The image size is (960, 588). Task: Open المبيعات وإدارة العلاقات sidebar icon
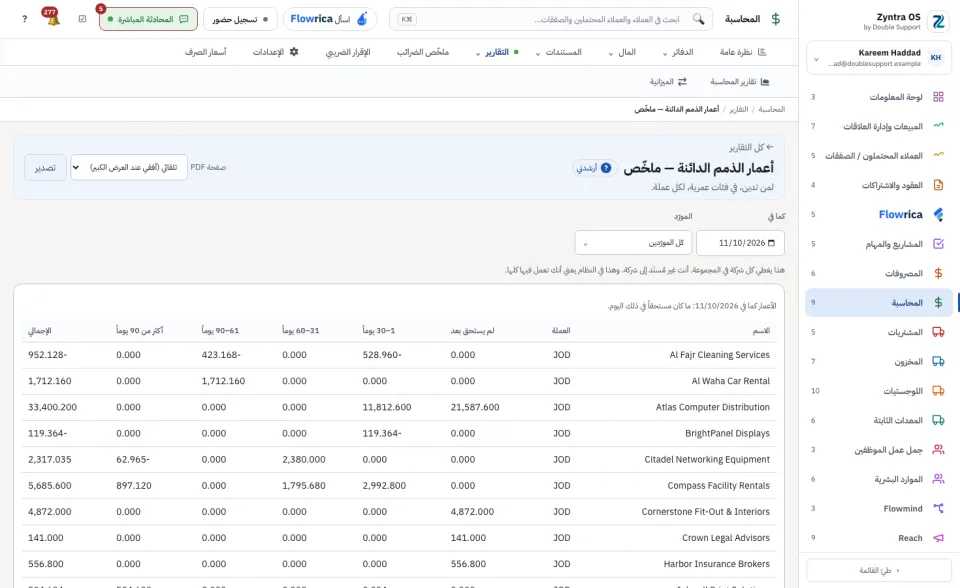[938, 126]
